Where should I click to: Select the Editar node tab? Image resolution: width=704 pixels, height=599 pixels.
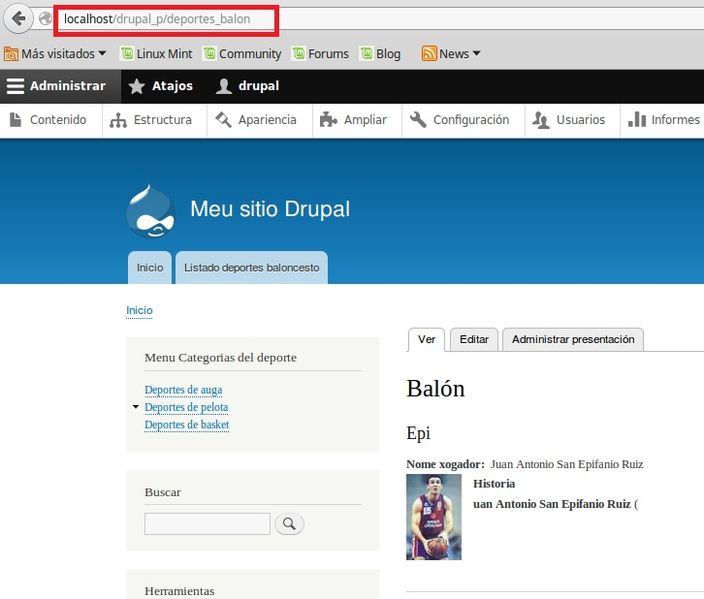click(474, 339)
